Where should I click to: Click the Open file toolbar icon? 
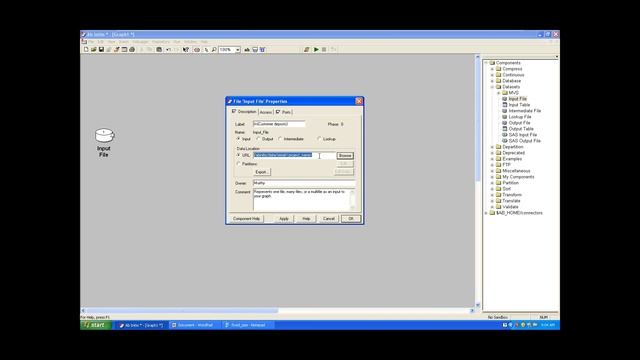coord(93,49)
